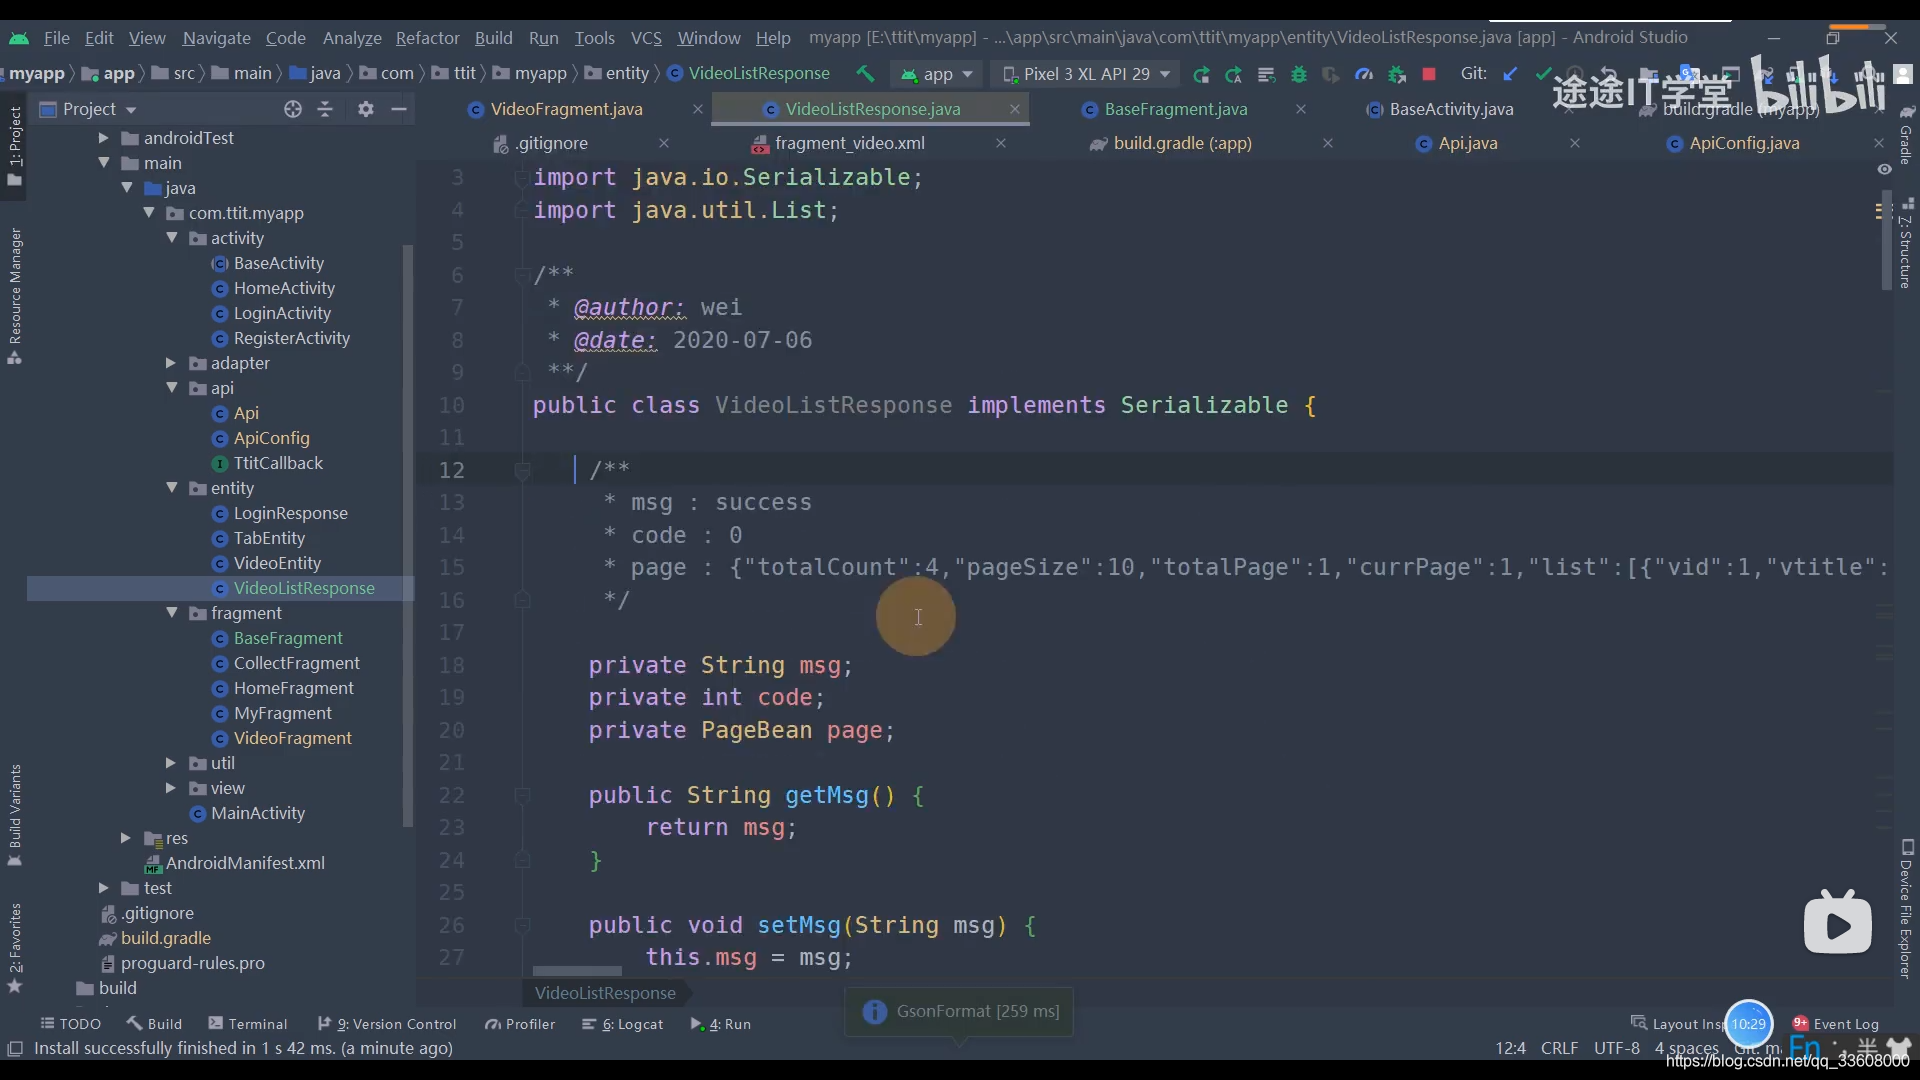Close the Api.java tab
Screen dimensions: 1920x1080
pos(1575,143)
